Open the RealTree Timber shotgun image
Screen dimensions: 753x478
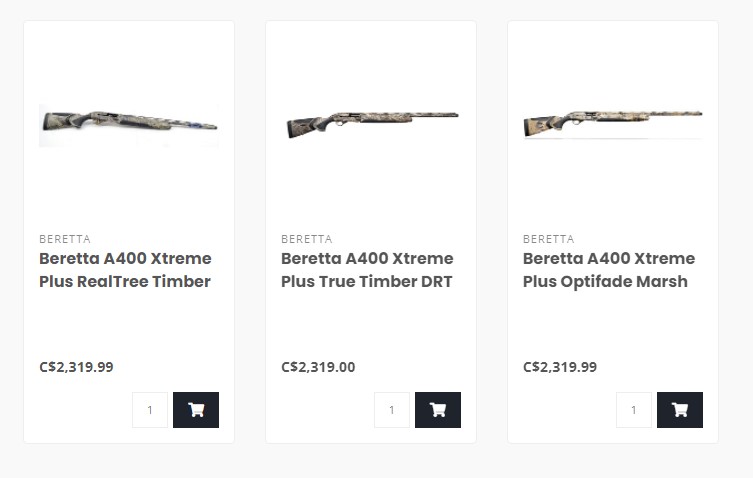coord(129,125)
